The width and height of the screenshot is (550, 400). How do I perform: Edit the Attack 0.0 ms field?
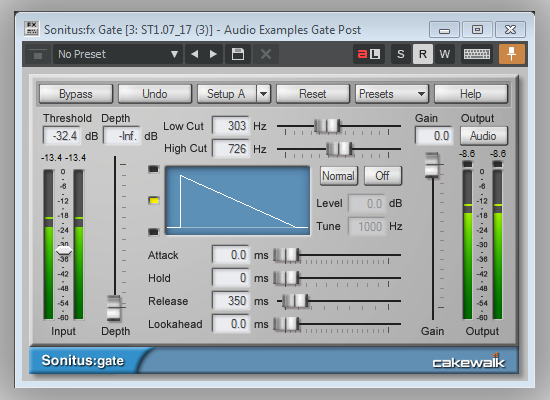[x=231, y=255]
